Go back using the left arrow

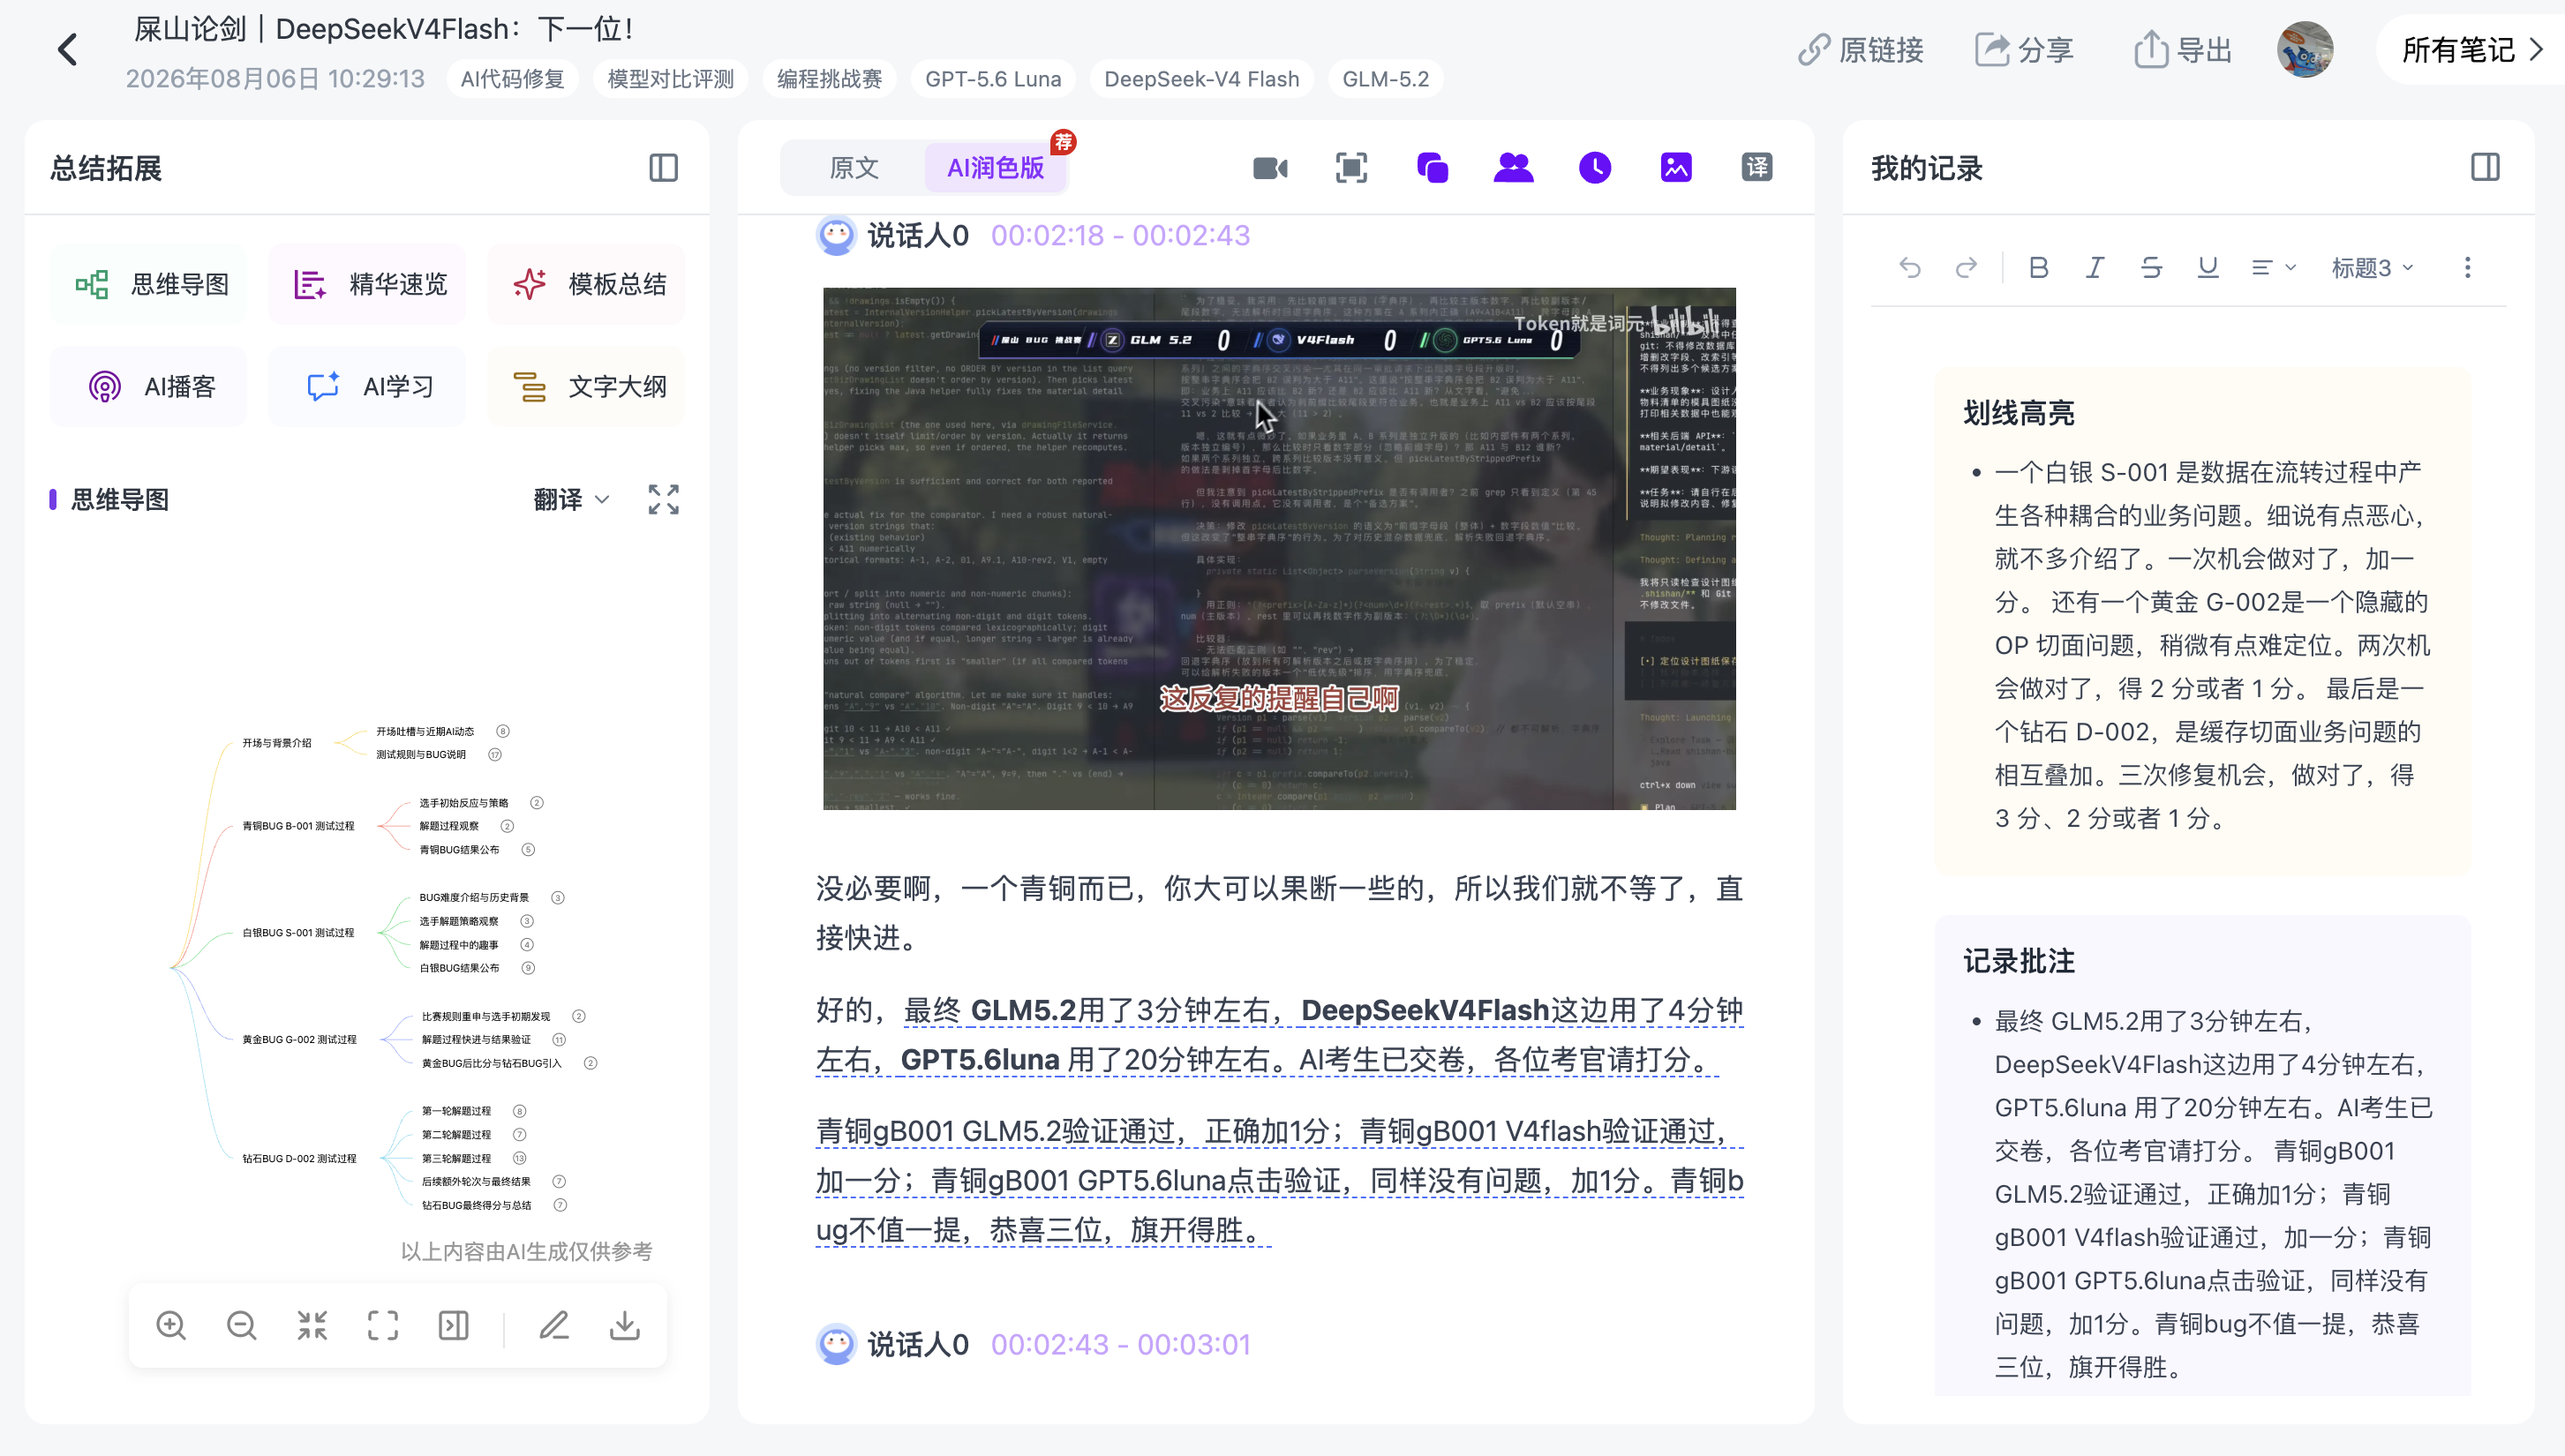click(x=67, y=49)
